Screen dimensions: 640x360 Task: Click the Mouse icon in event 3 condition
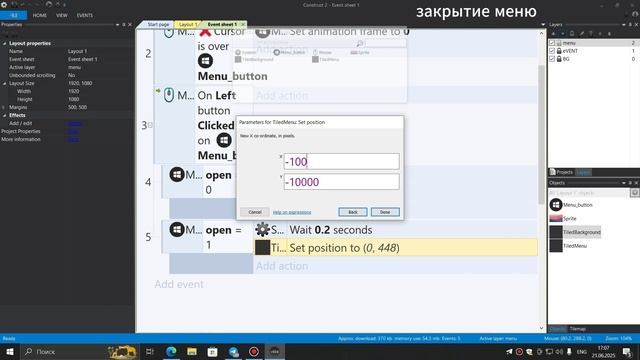click(x=169, y=95)
